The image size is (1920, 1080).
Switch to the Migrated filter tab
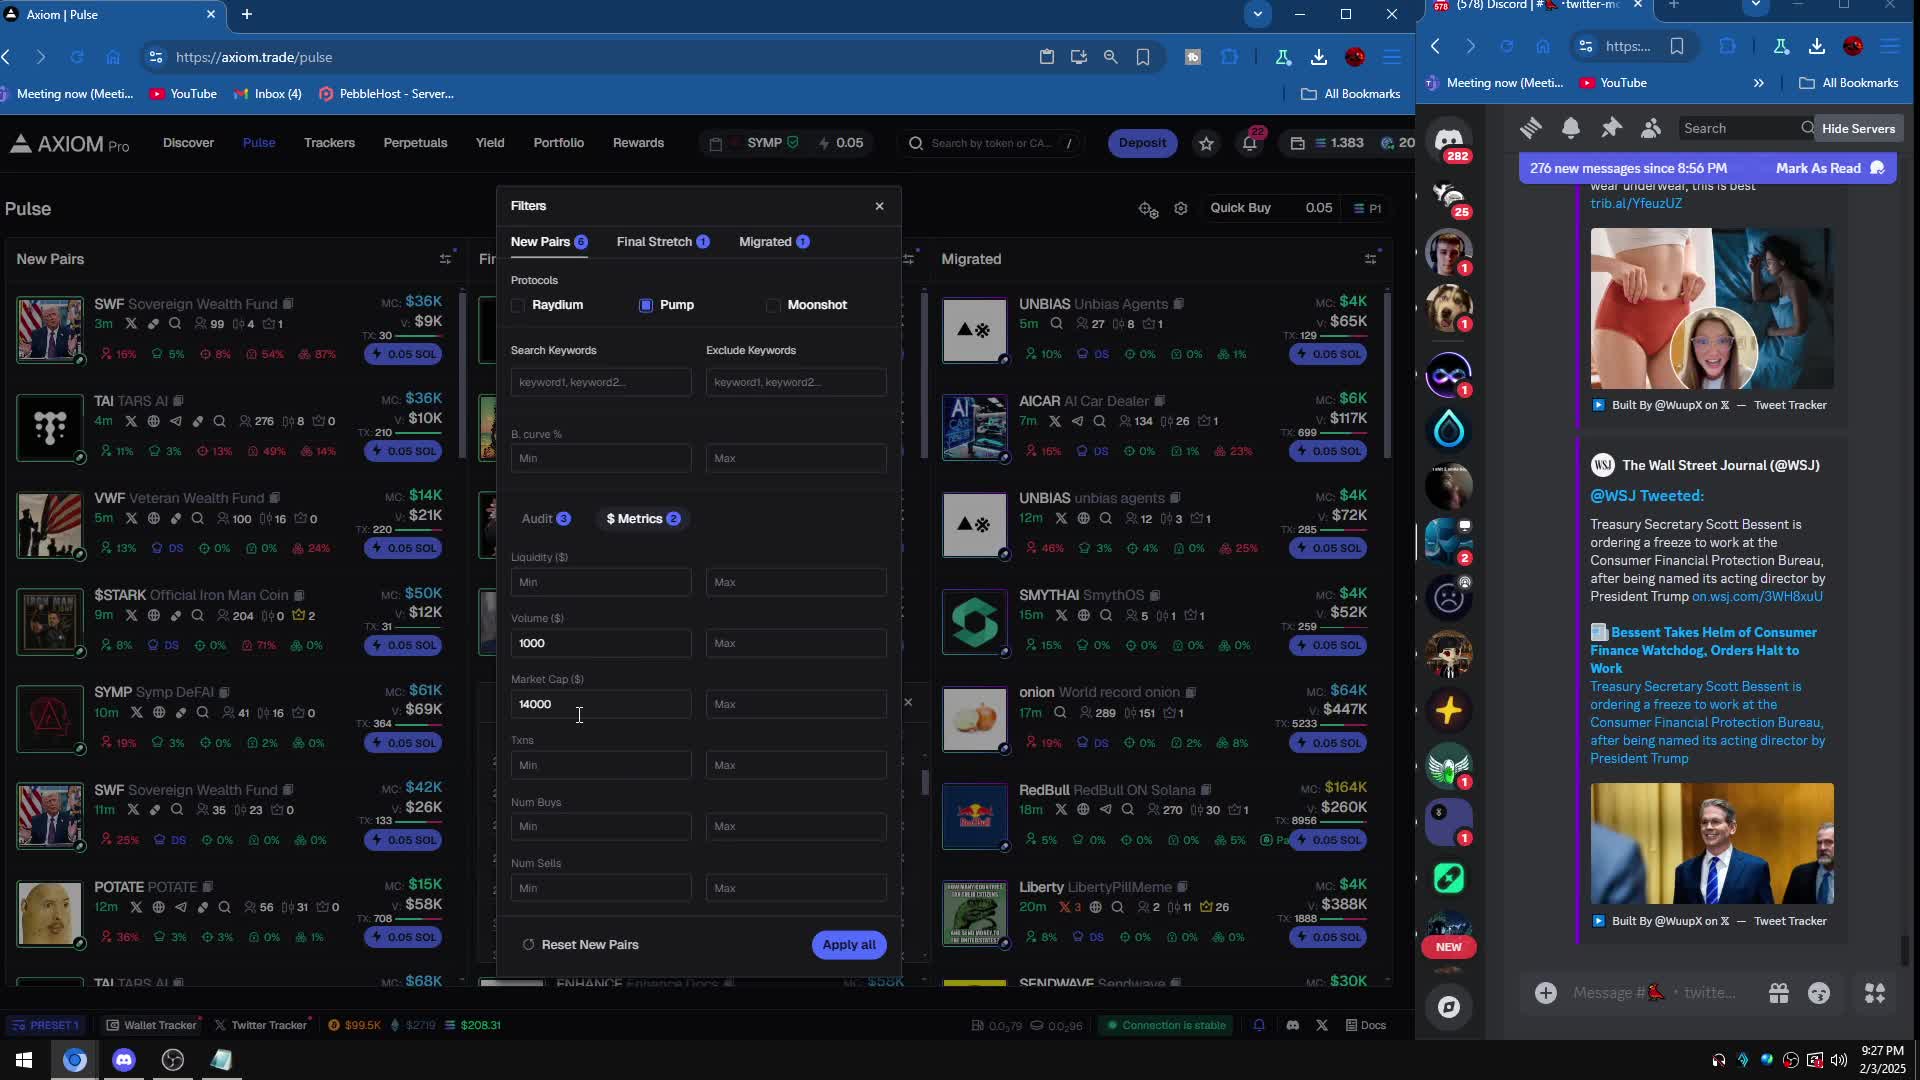(x=774, y=242)
